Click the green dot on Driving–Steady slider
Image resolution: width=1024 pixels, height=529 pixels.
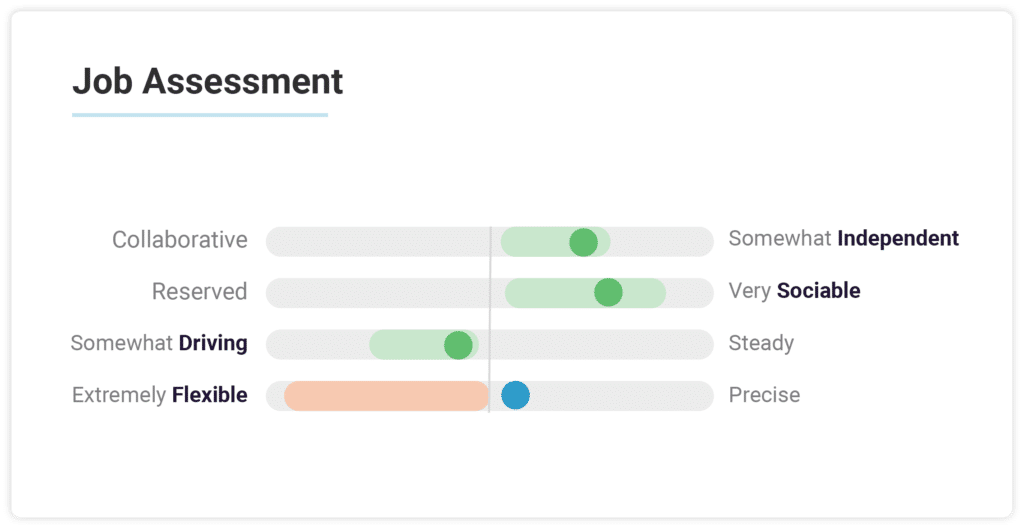pos(458,345)
